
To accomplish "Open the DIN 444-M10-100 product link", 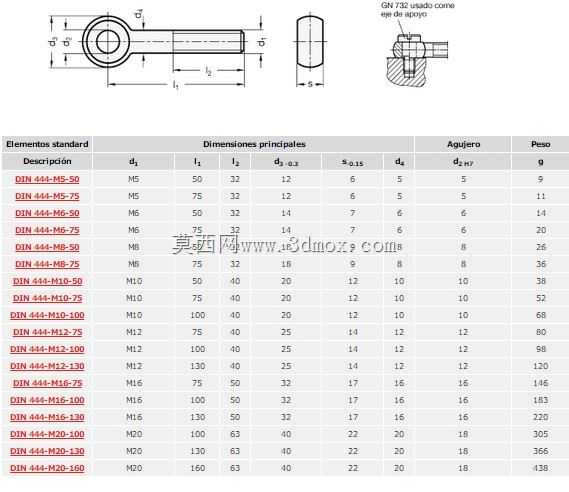I will point(47,316).
